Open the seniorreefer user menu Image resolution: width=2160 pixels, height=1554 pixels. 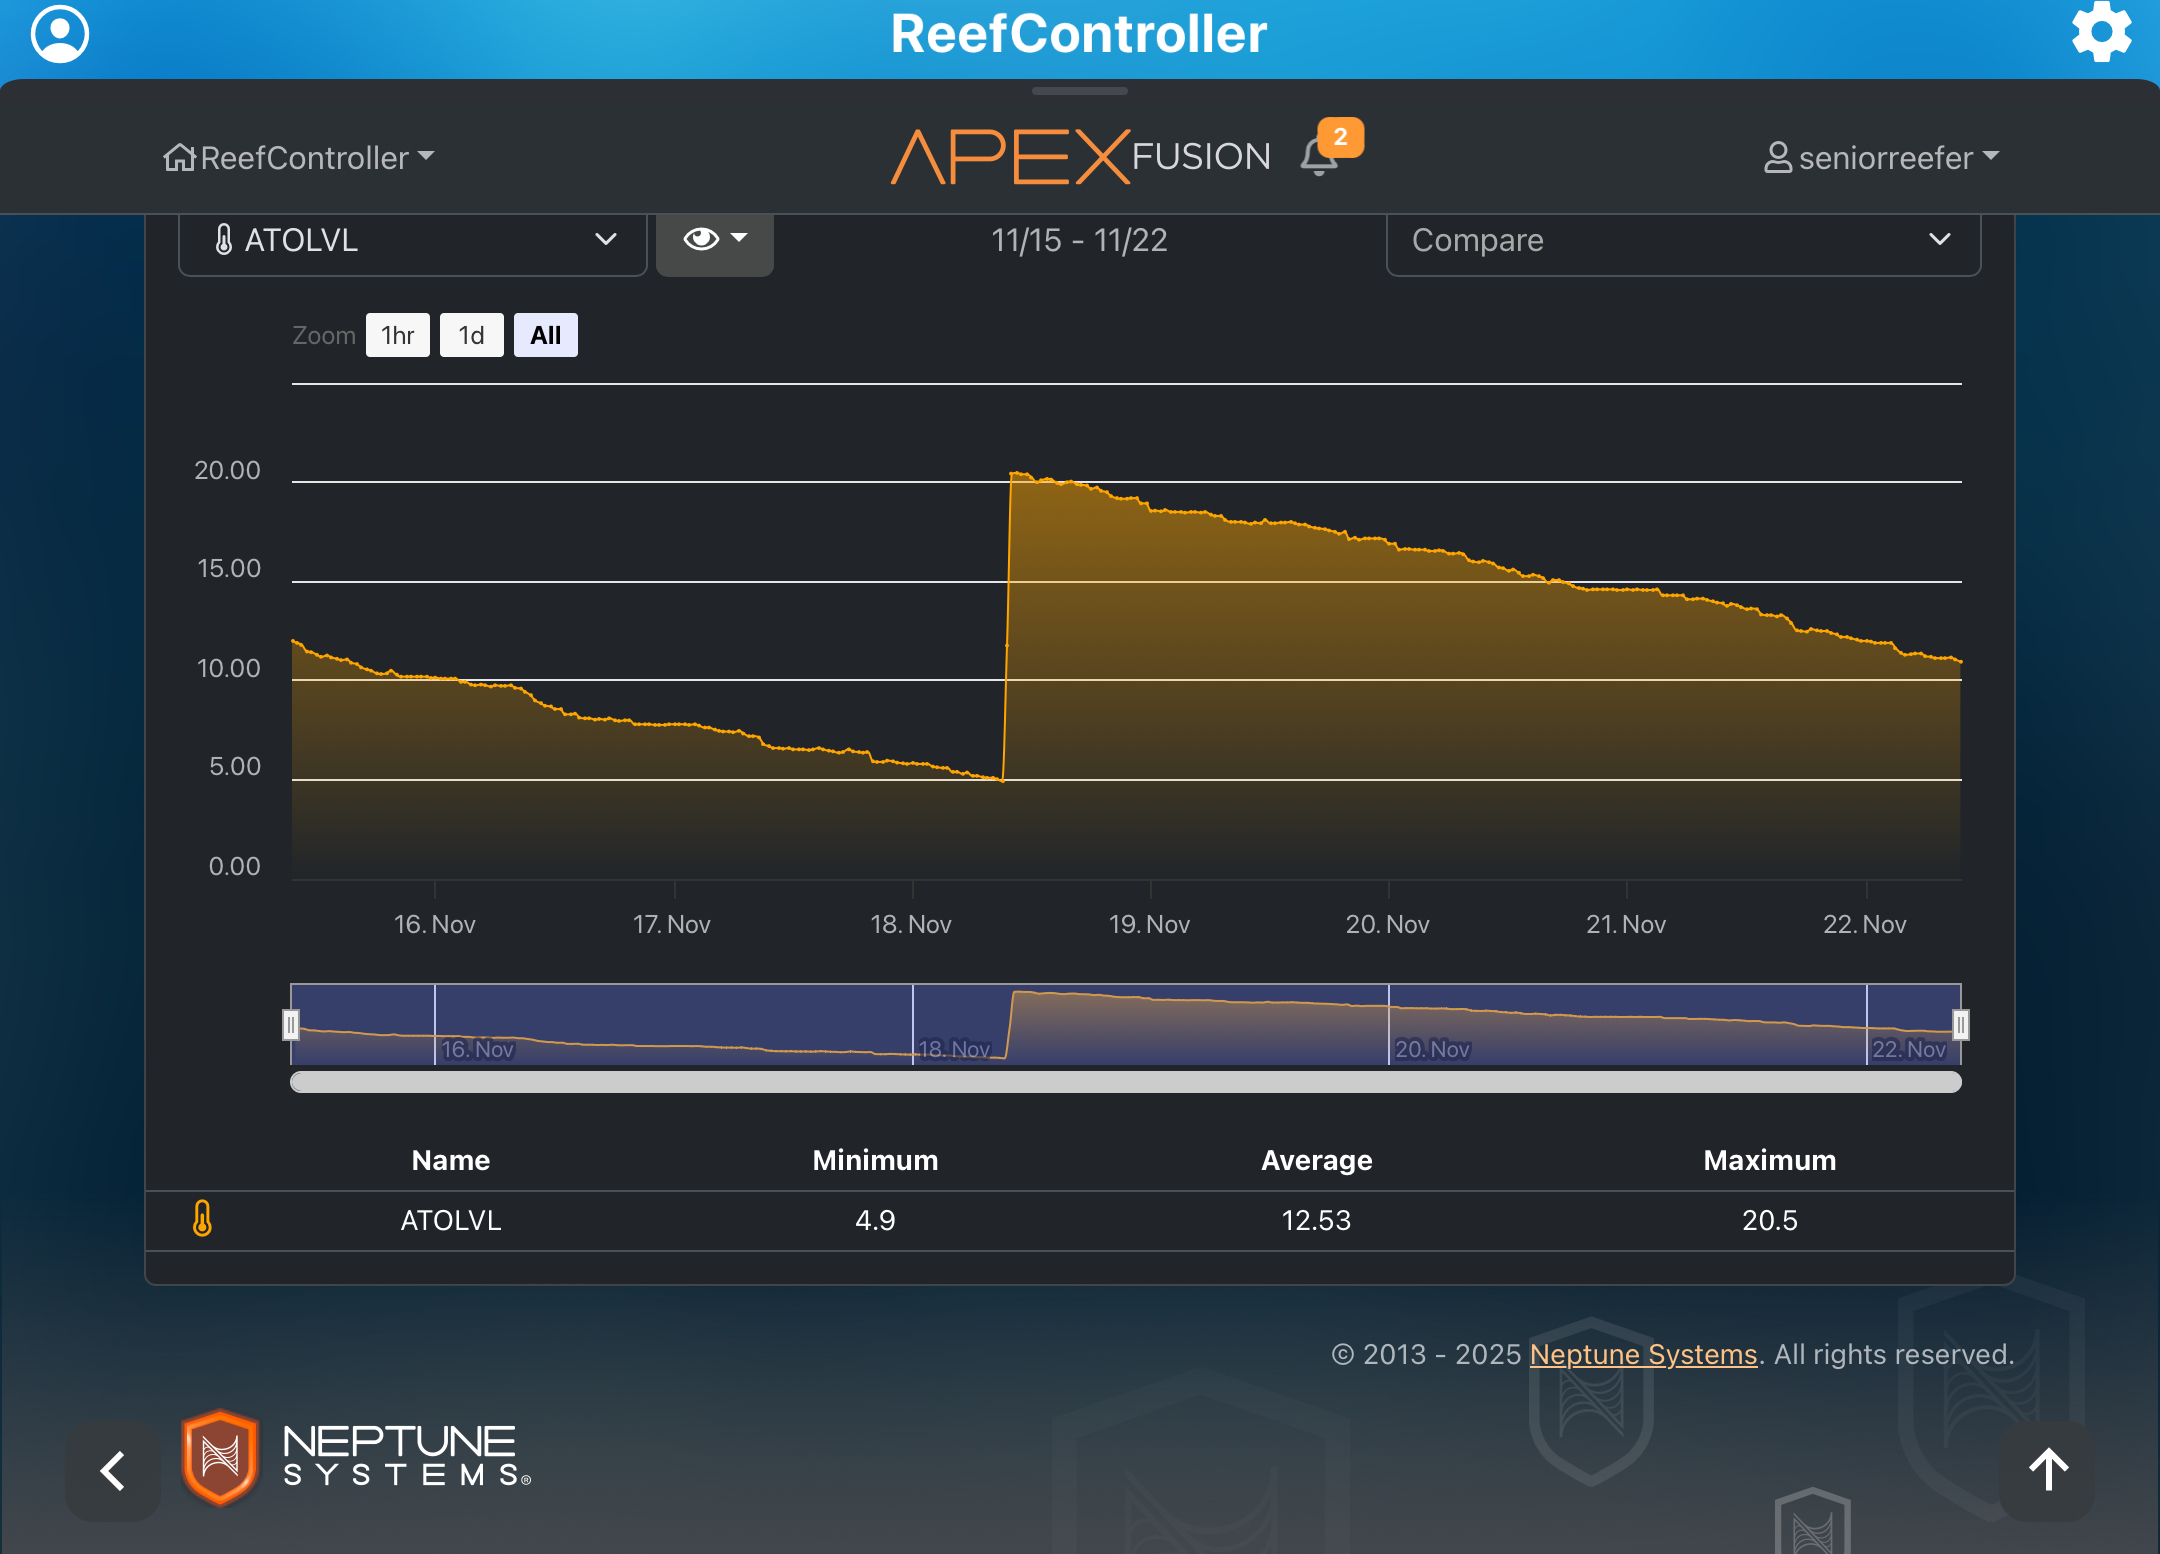(x=1882, y=158)
